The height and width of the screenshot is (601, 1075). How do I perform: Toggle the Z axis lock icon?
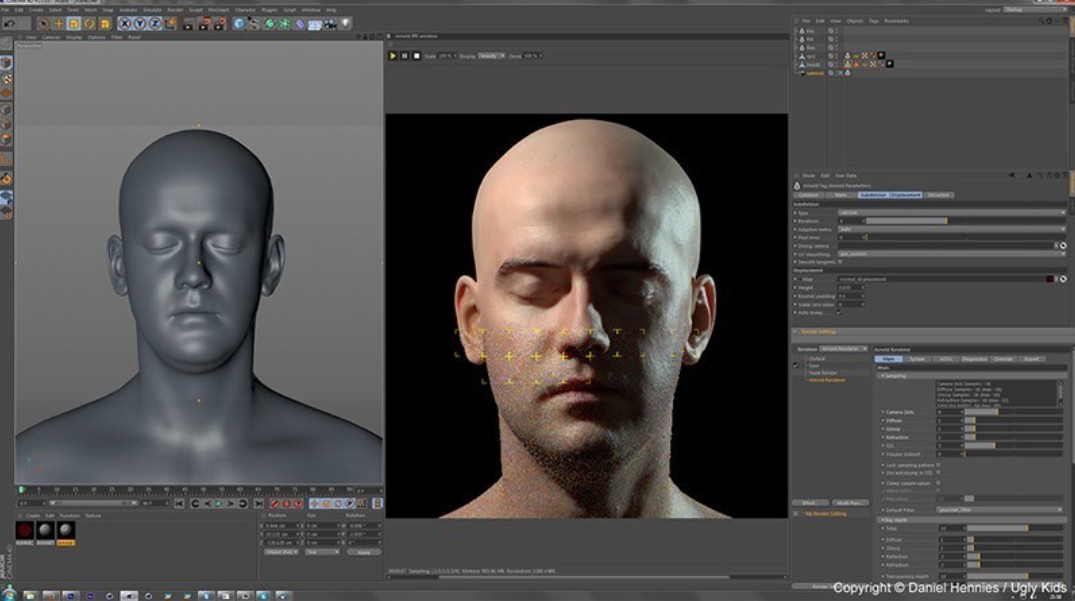click(x=155, y=23)
